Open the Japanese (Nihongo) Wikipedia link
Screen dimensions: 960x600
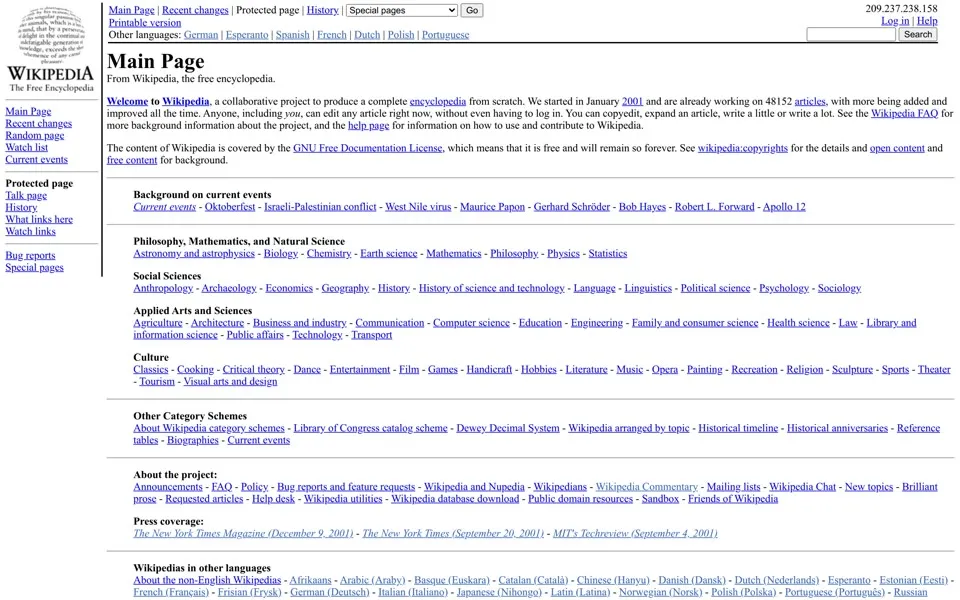tap(499, 593)
